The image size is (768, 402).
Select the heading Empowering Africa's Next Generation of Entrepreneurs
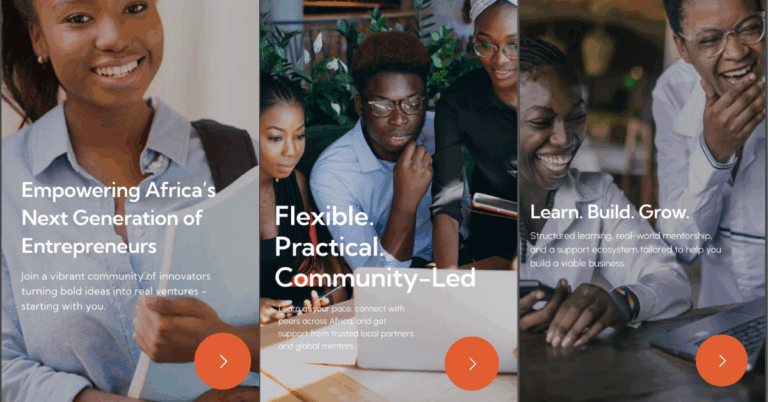click(119, 217)
